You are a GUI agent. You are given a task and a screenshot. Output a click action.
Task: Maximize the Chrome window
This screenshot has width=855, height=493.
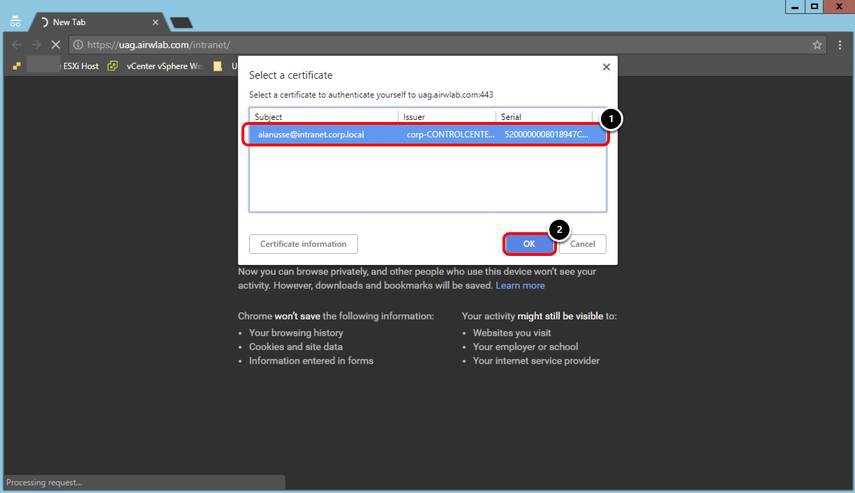(x=814, y=7)
